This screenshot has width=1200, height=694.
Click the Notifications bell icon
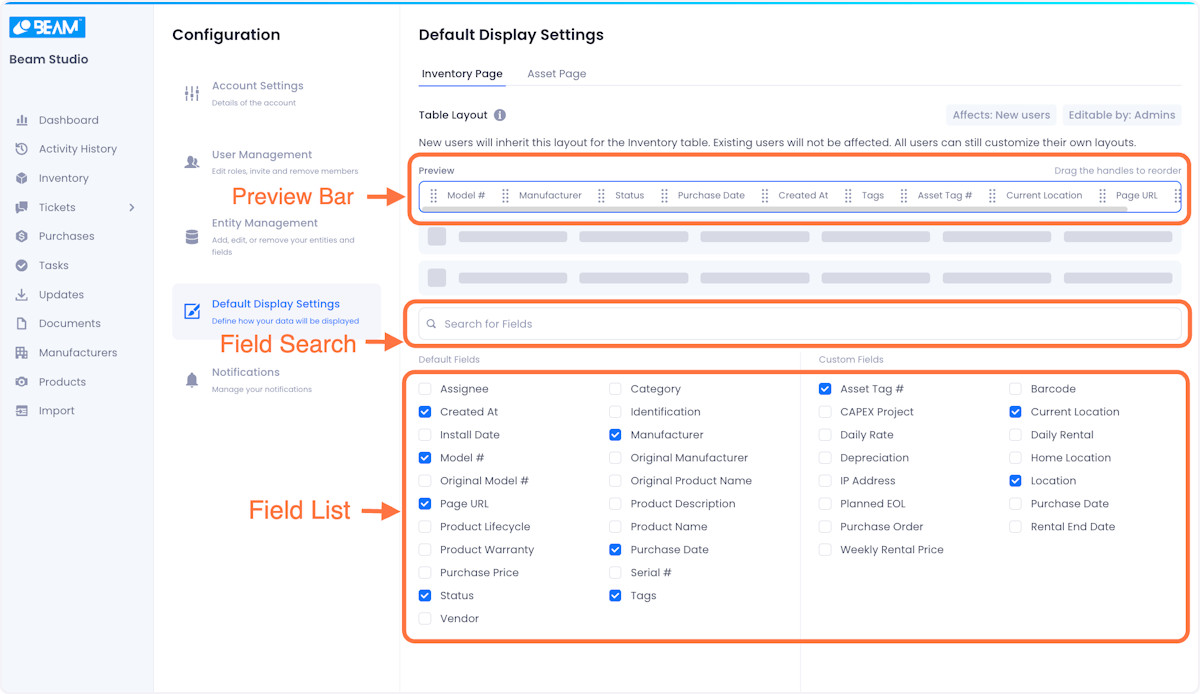click(x=192, y=380)
